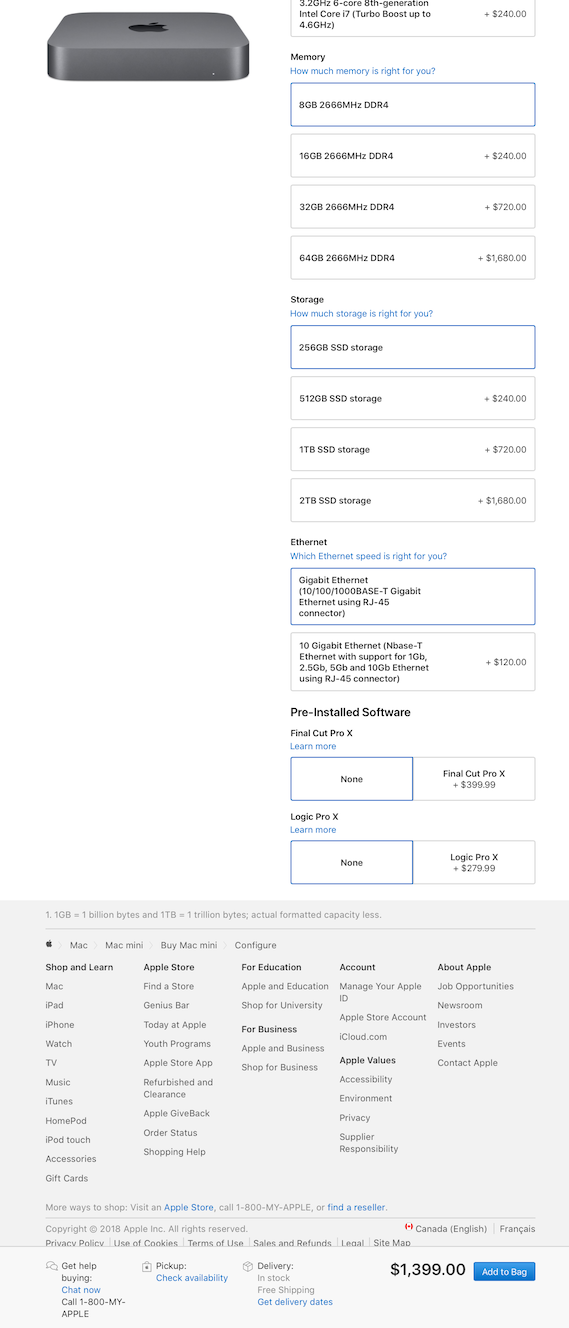Open Watch footer link
This screenshot has height=1328, width=569.
[x=59, y=1044]
